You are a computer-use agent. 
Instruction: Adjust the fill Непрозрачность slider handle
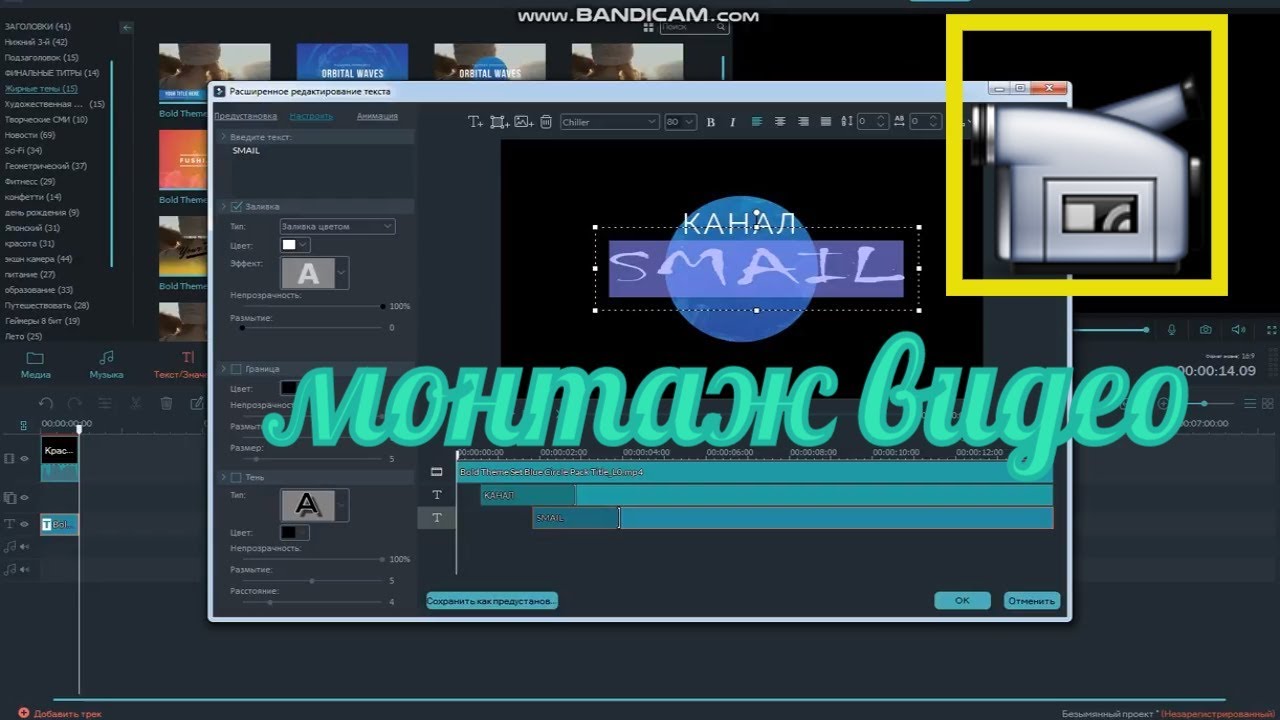tap(383, 306)
